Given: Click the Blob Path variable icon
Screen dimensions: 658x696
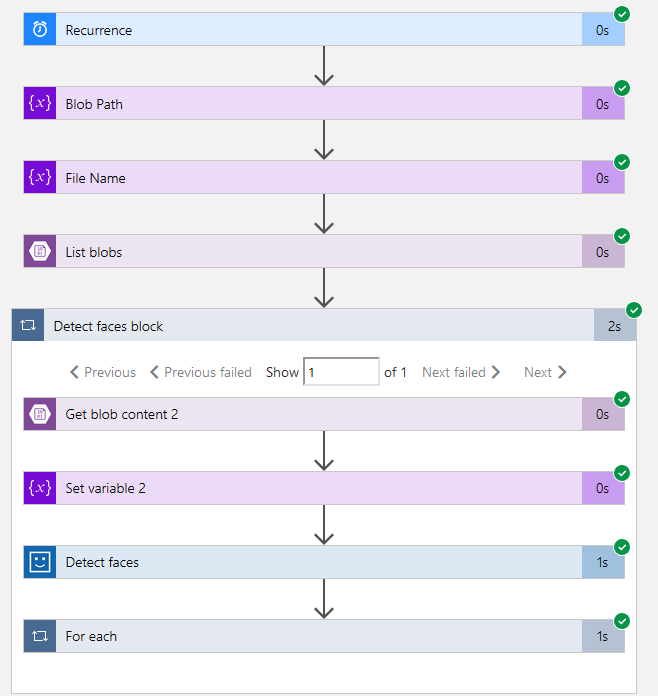Looking at the screenshot, I should (x=40, y=104).
